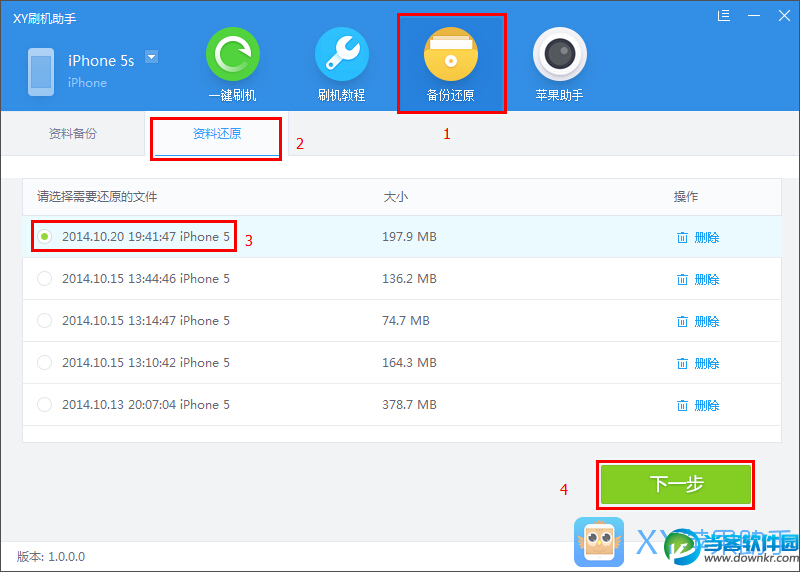The width and height of the screenshot is (800, 572).
Task: Click backup text 2014.10.15 13:44:46 iPhone 5
Action: click(146, 279)
